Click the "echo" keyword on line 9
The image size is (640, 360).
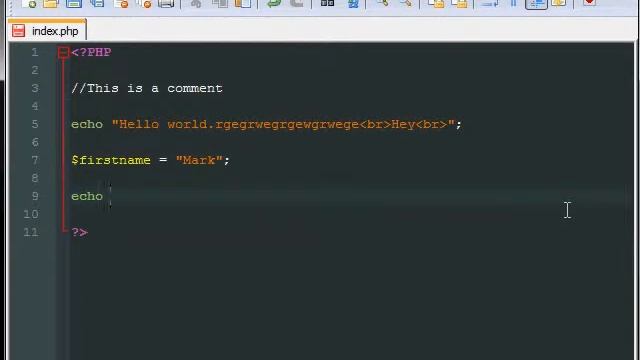point(87,196)
